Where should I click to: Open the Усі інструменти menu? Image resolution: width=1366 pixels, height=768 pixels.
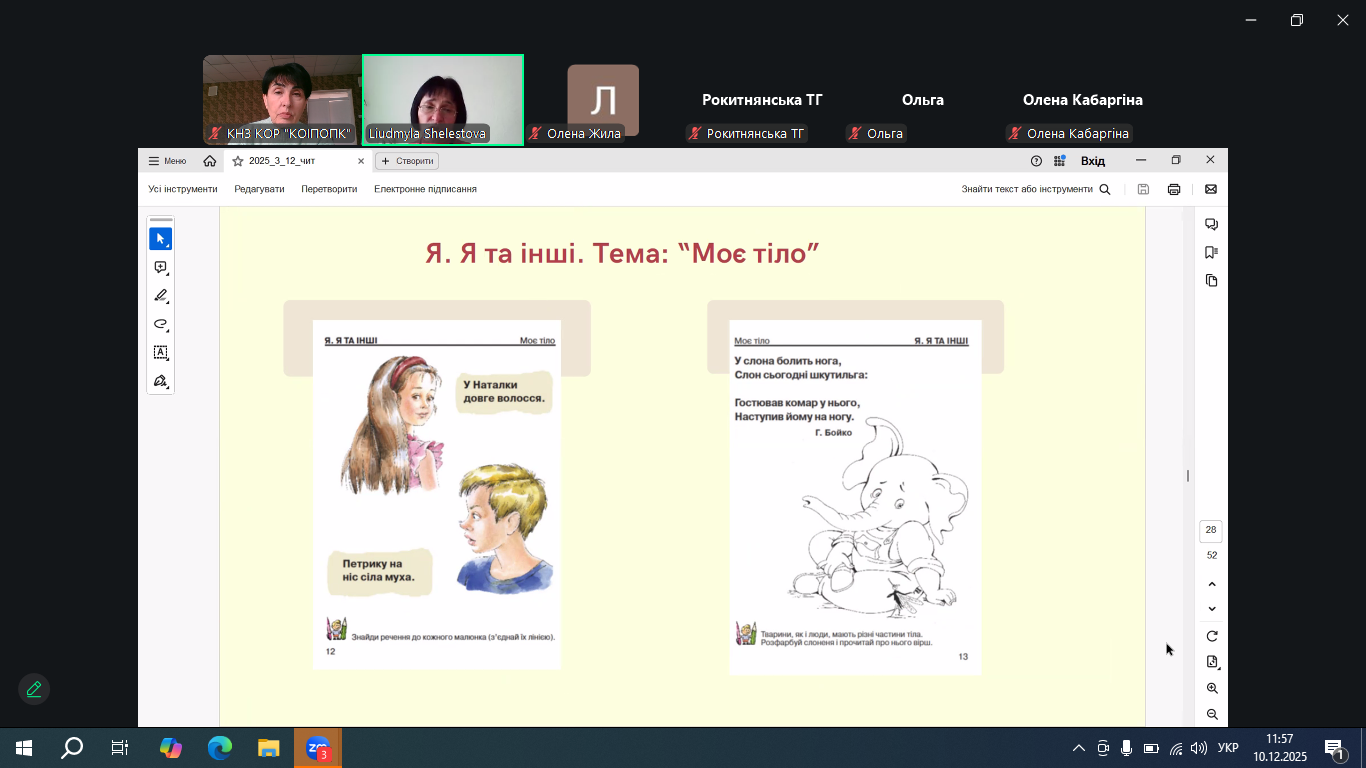pyautogui.click(x=183, y=189)
